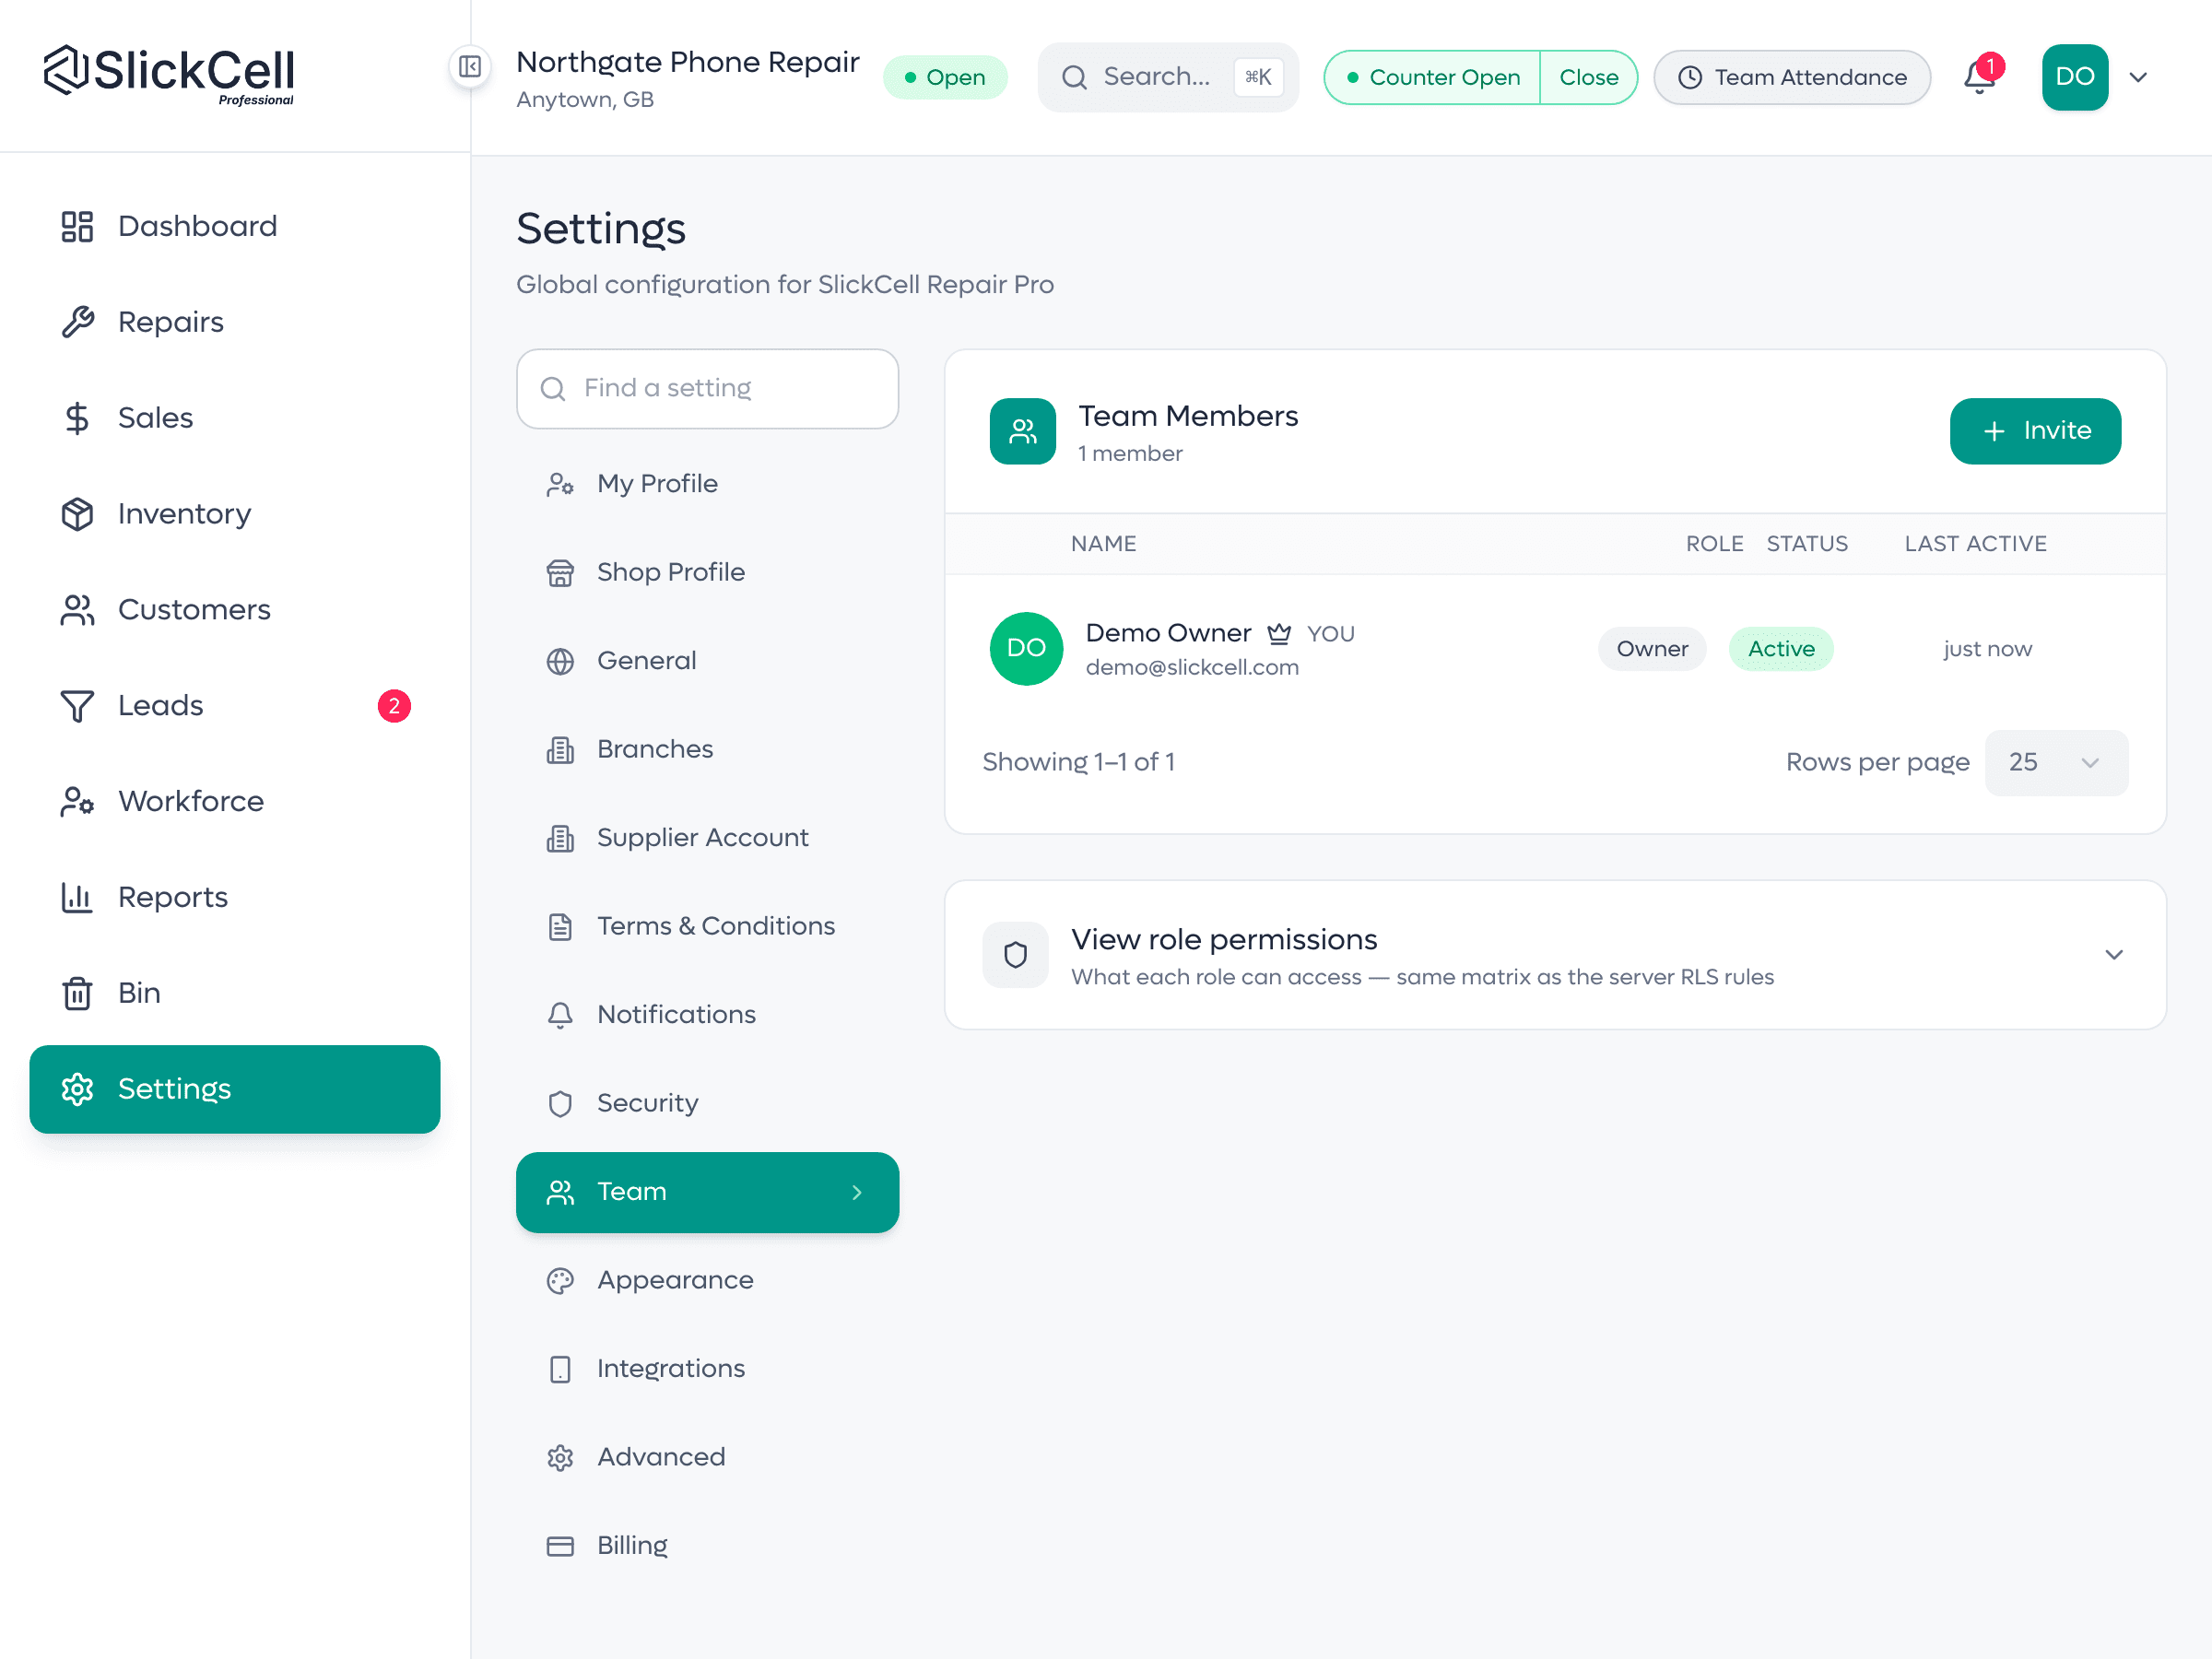Open the Rows per page dropdown
Viewport: 2212px width, 1659px height.
[2056, 762]
